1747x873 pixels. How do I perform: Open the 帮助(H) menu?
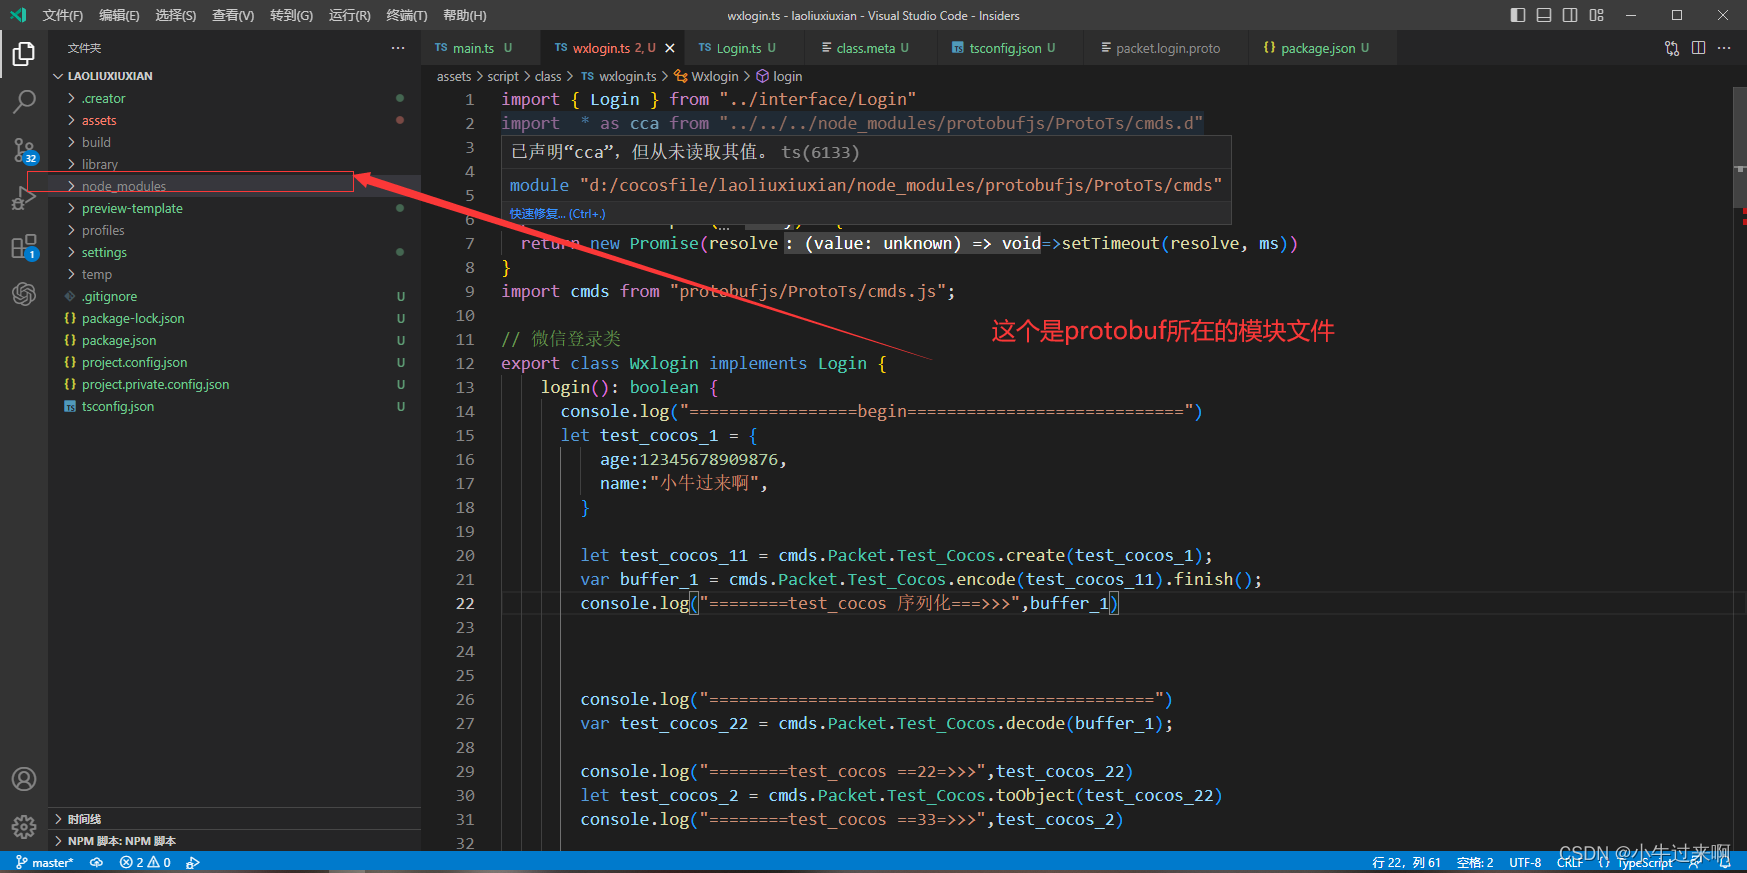(465, 15)
